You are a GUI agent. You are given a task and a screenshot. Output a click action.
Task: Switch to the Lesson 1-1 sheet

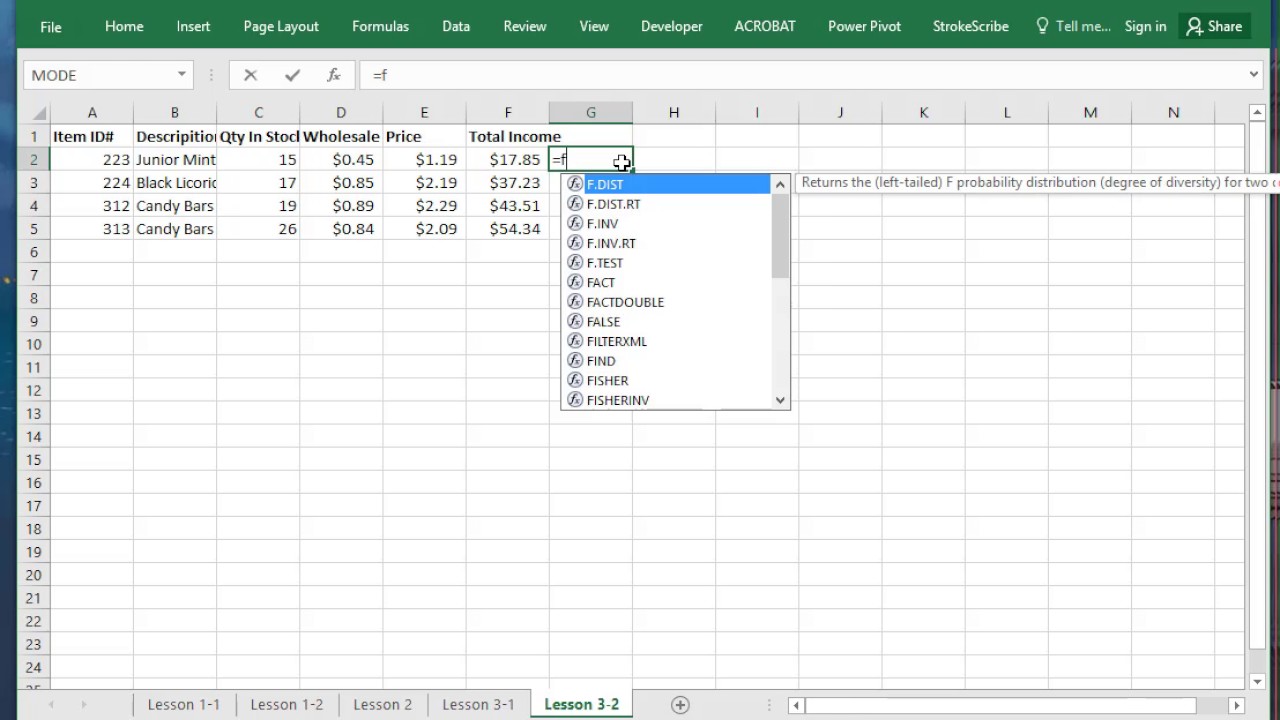click(184, 705)
